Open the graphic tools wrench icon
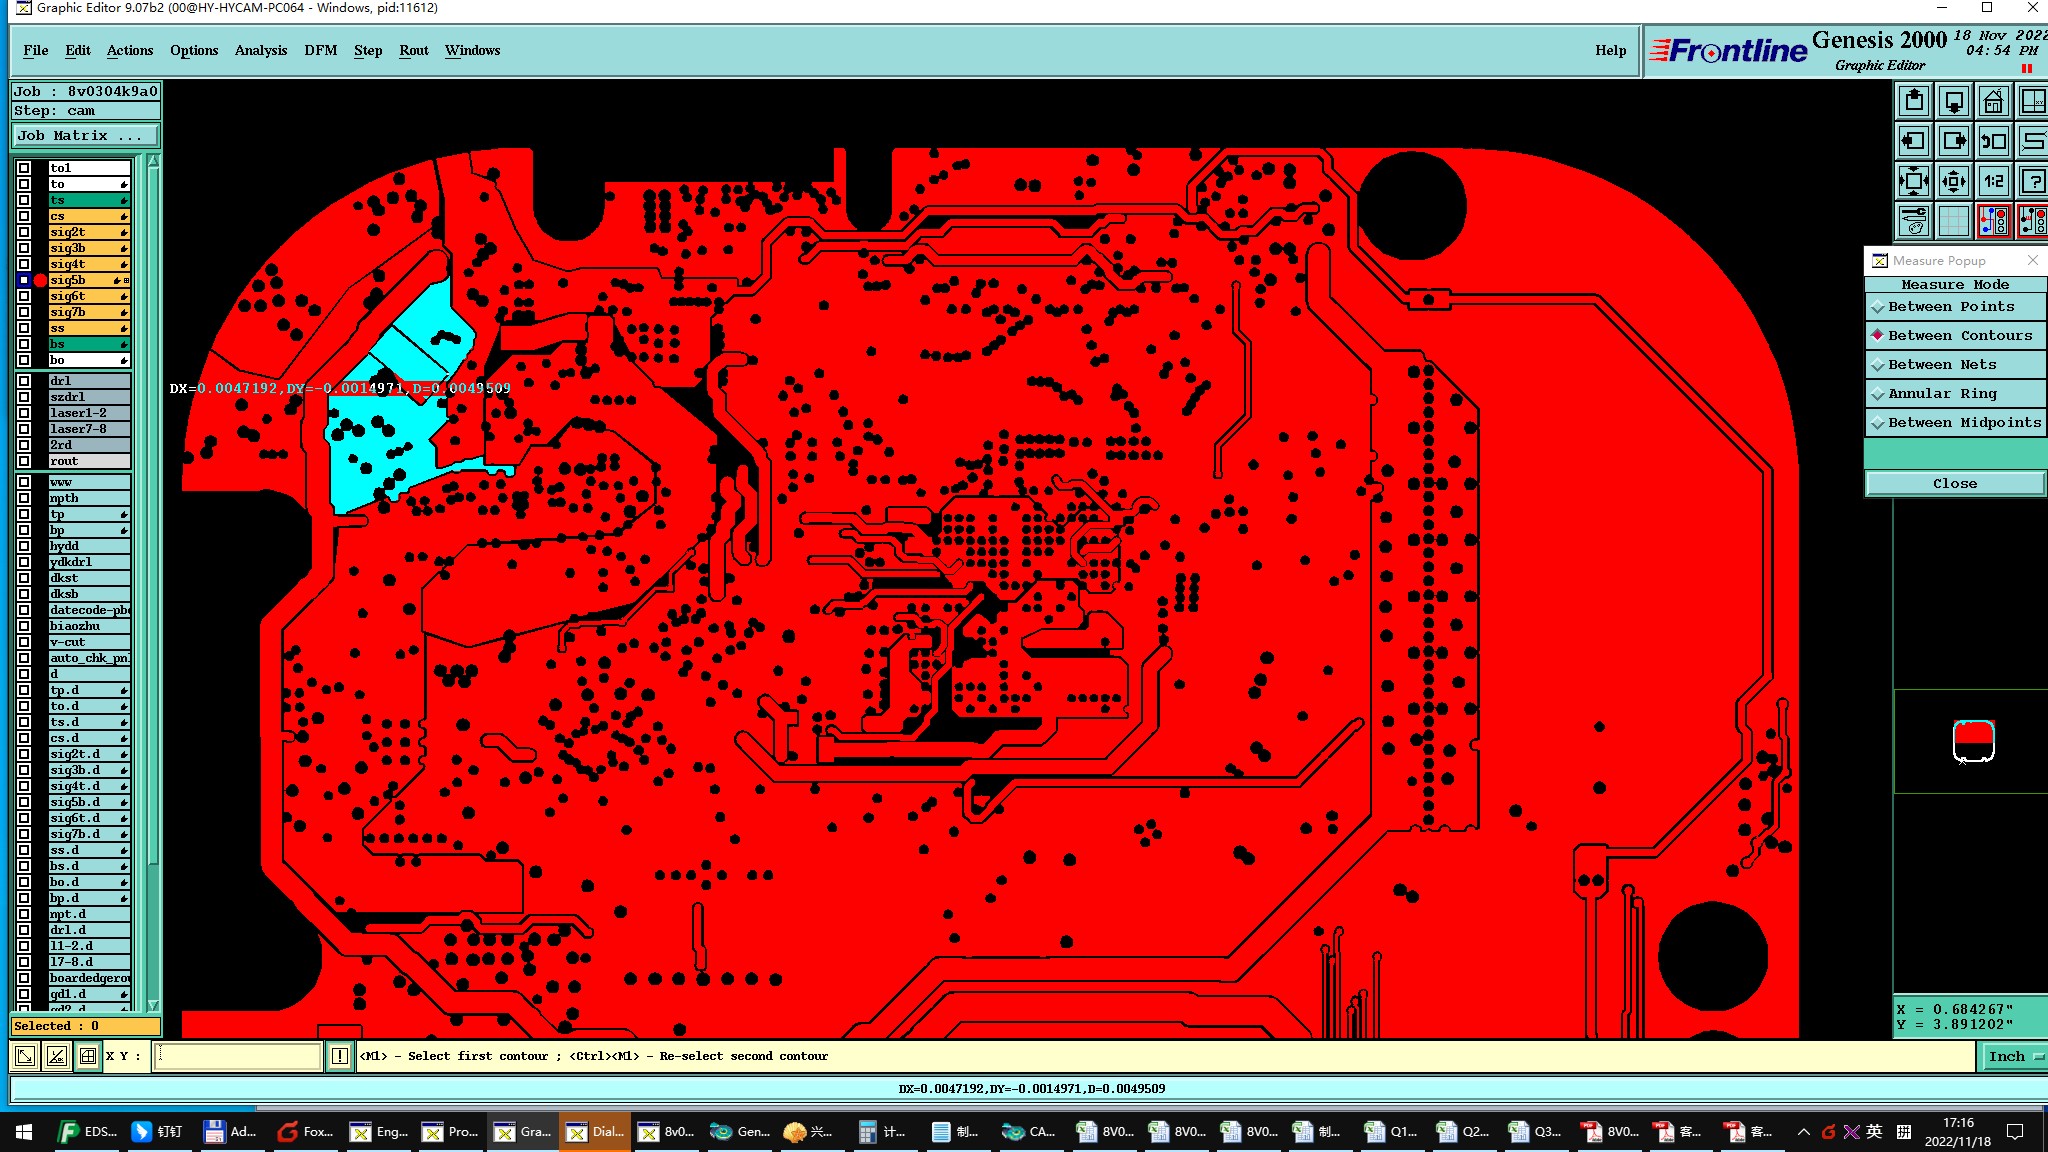Viewport: 2048px width, 1152px height. [x=1914, y=221]
